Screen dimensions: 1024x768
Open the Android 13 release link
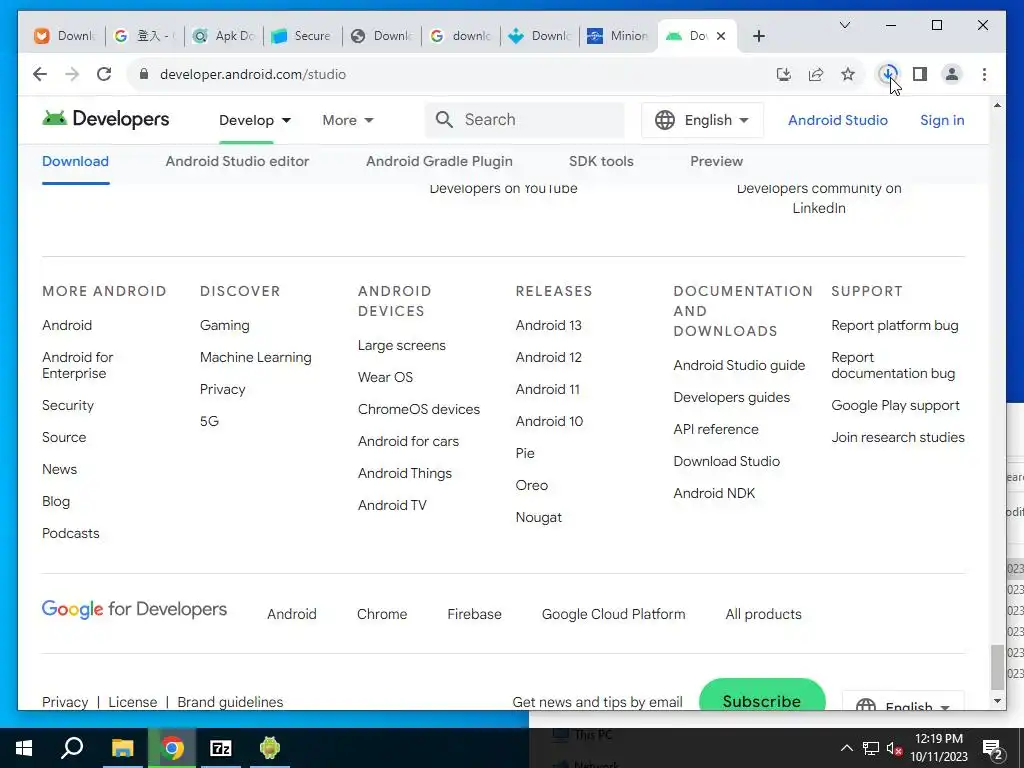coord(548,325)
